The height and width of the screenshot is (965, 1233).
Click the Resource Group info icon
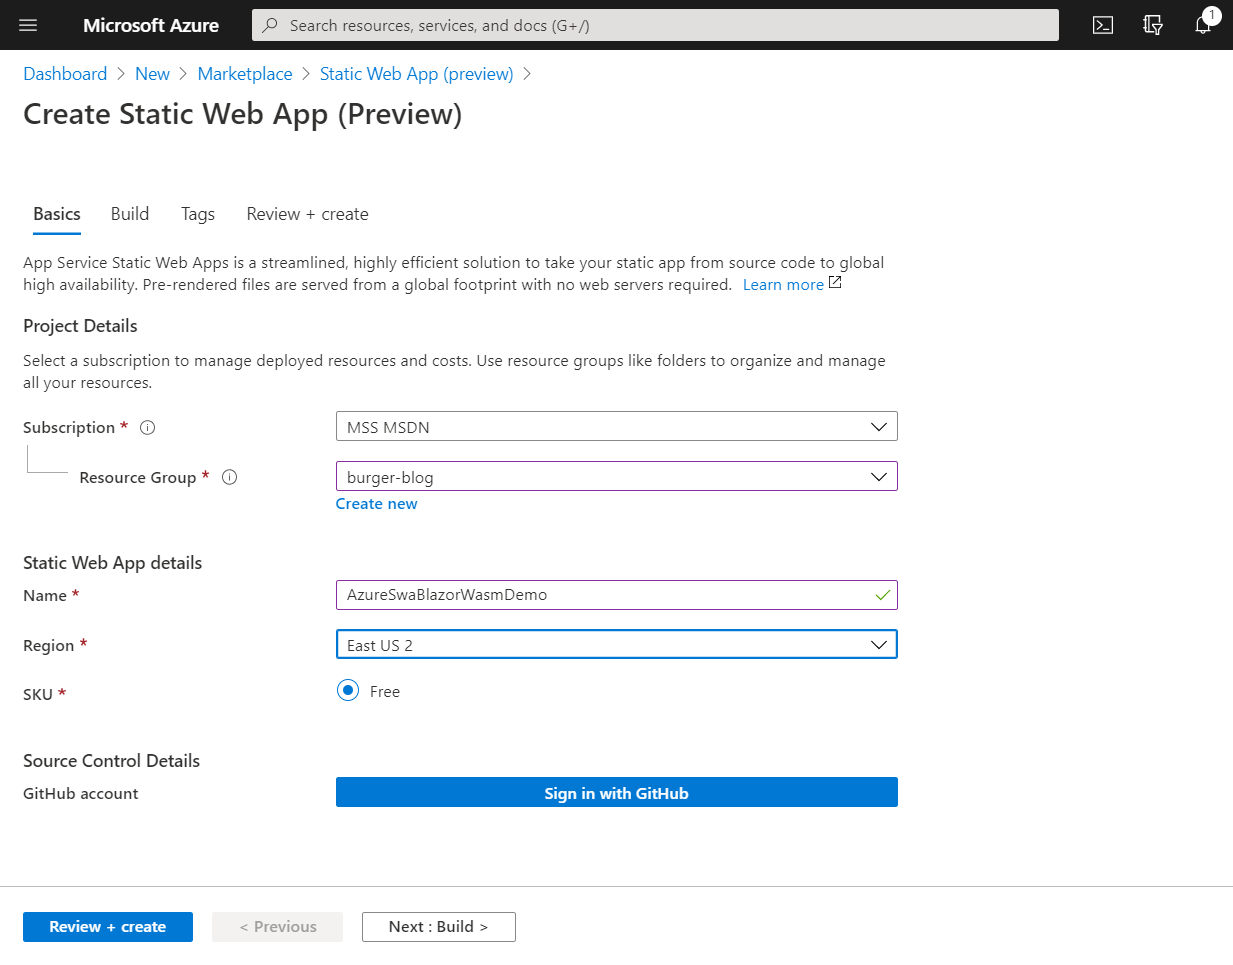click(229, 477)
